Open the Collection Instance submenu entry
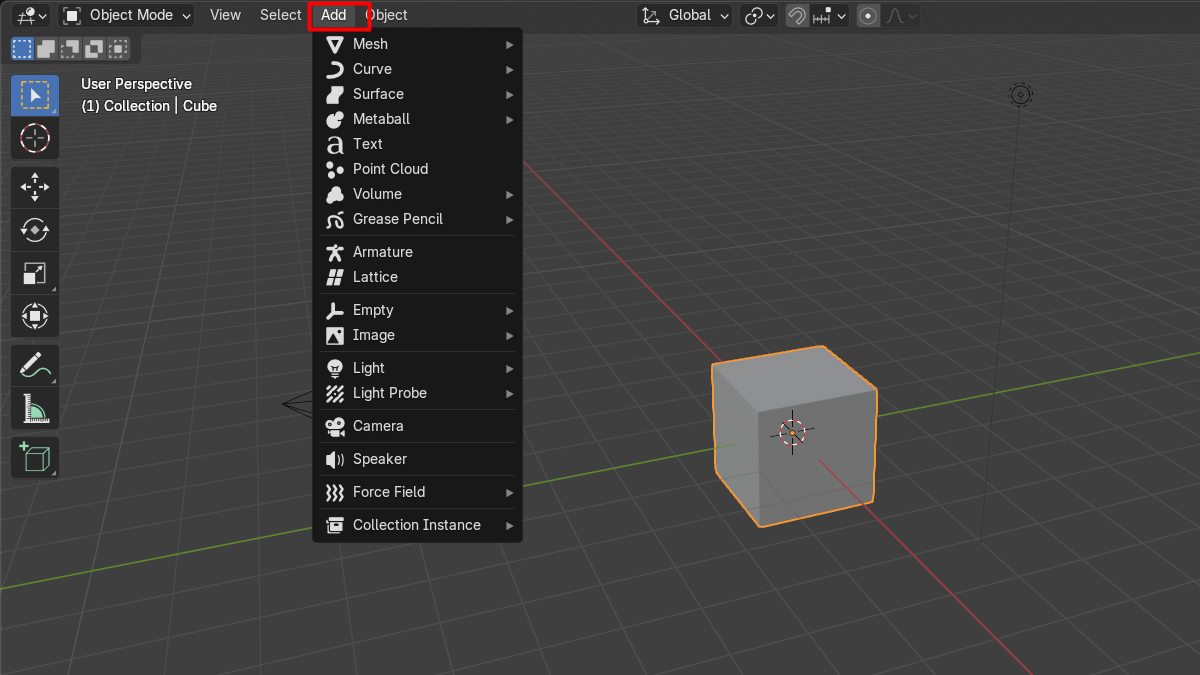 (418, 525)
